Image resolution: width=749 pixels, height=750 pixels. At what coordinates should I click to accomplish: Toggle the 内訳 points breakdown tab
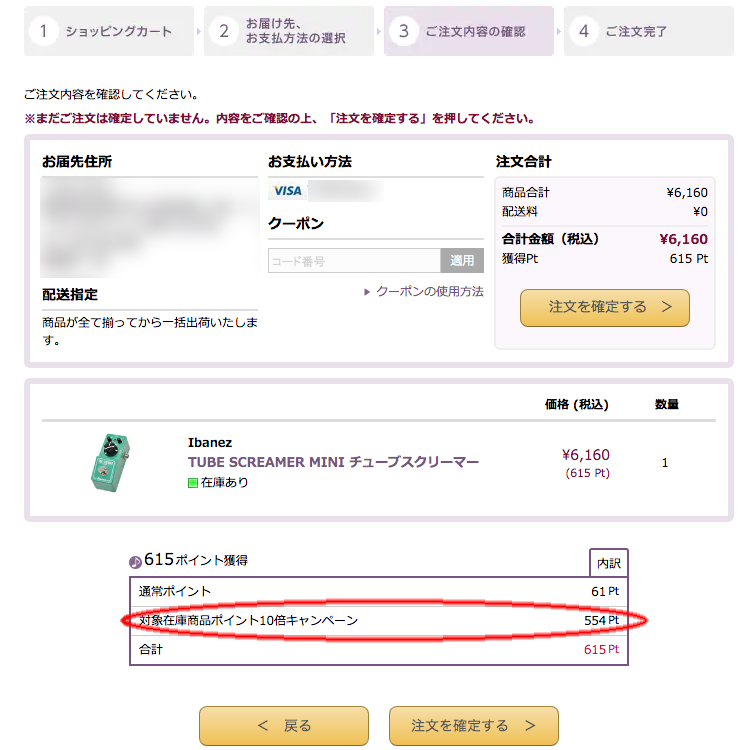[608, 563]
